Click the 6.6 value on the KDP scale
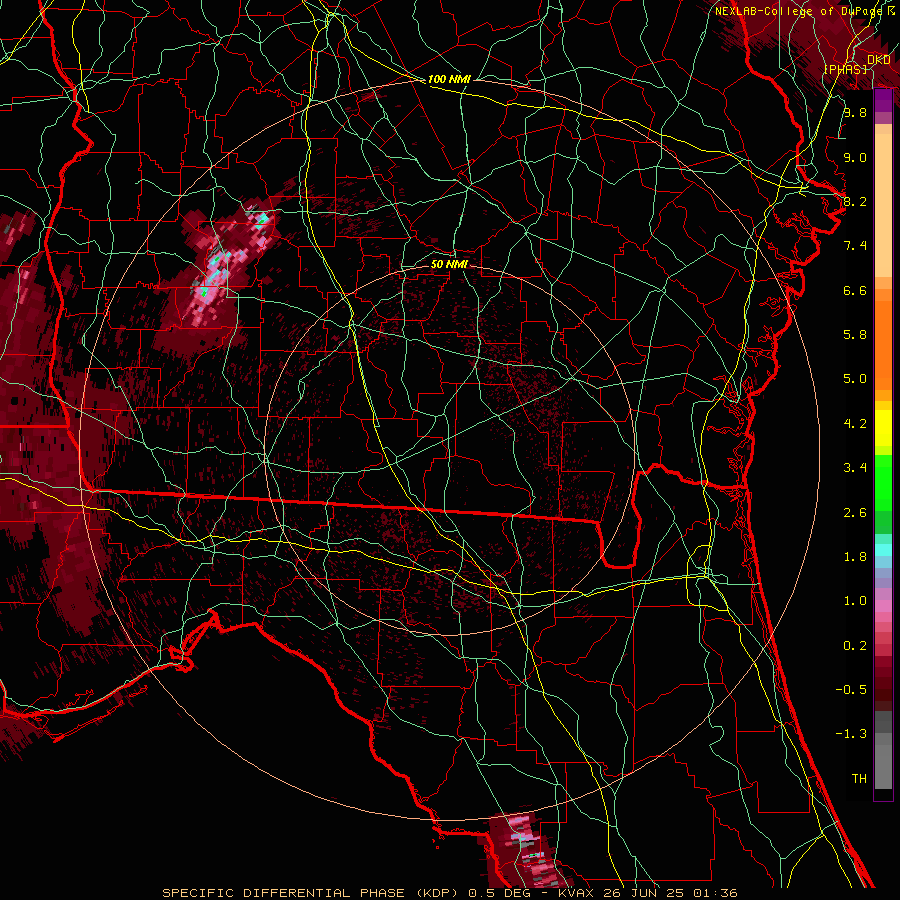Screen dimensions: 900x900 point(855,290)
